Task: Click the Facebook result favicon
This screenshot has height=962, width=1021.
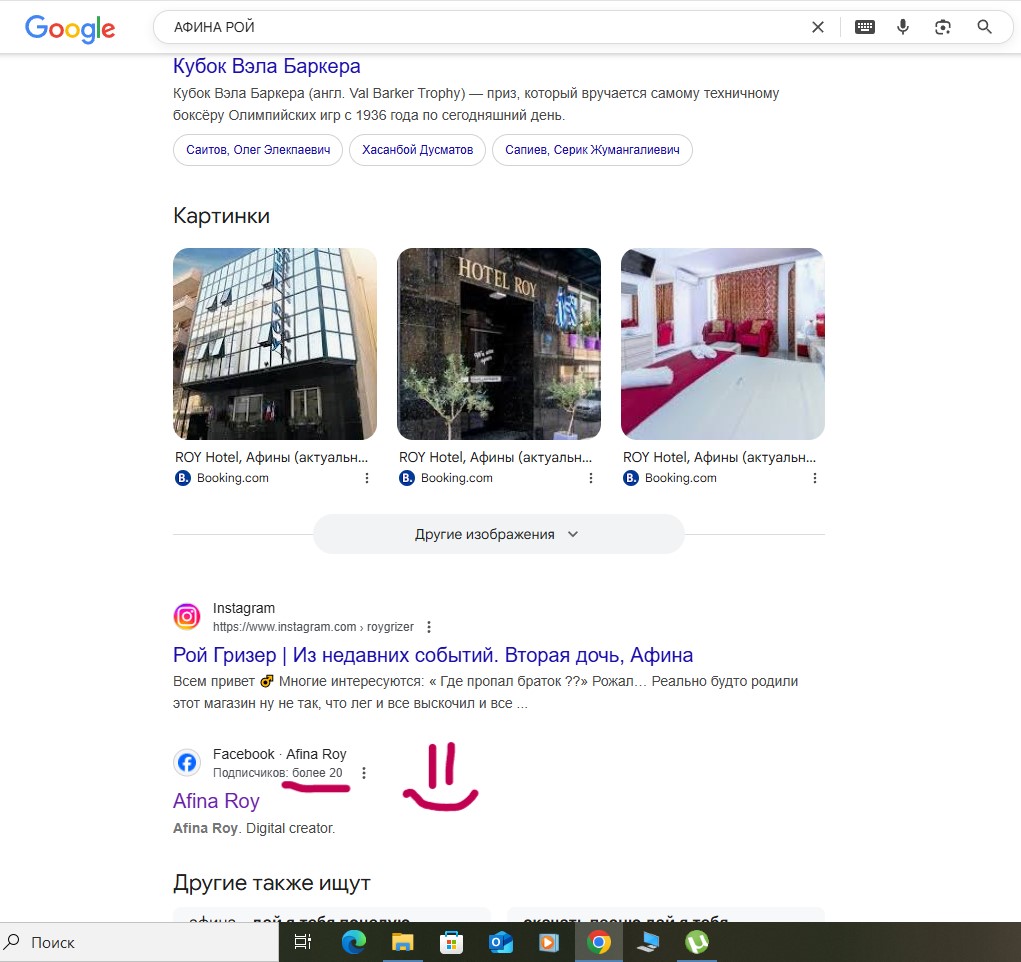Action: coord(187,762)
